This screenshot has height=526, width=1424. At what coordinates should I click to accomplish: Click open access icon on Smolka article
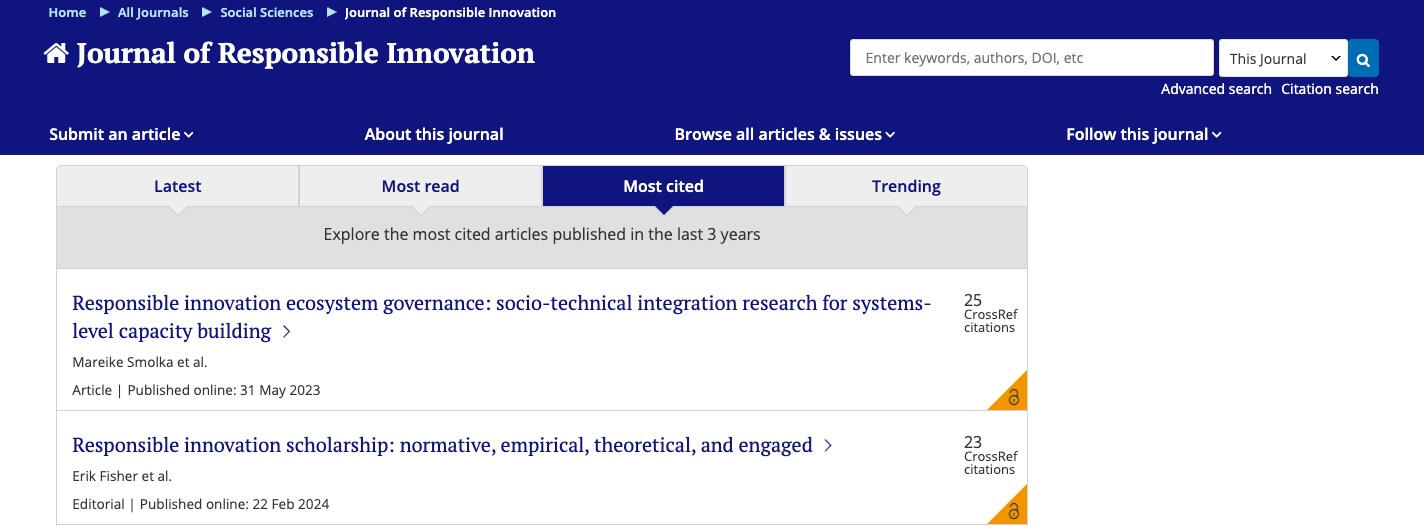click(x=1012, y=397)
